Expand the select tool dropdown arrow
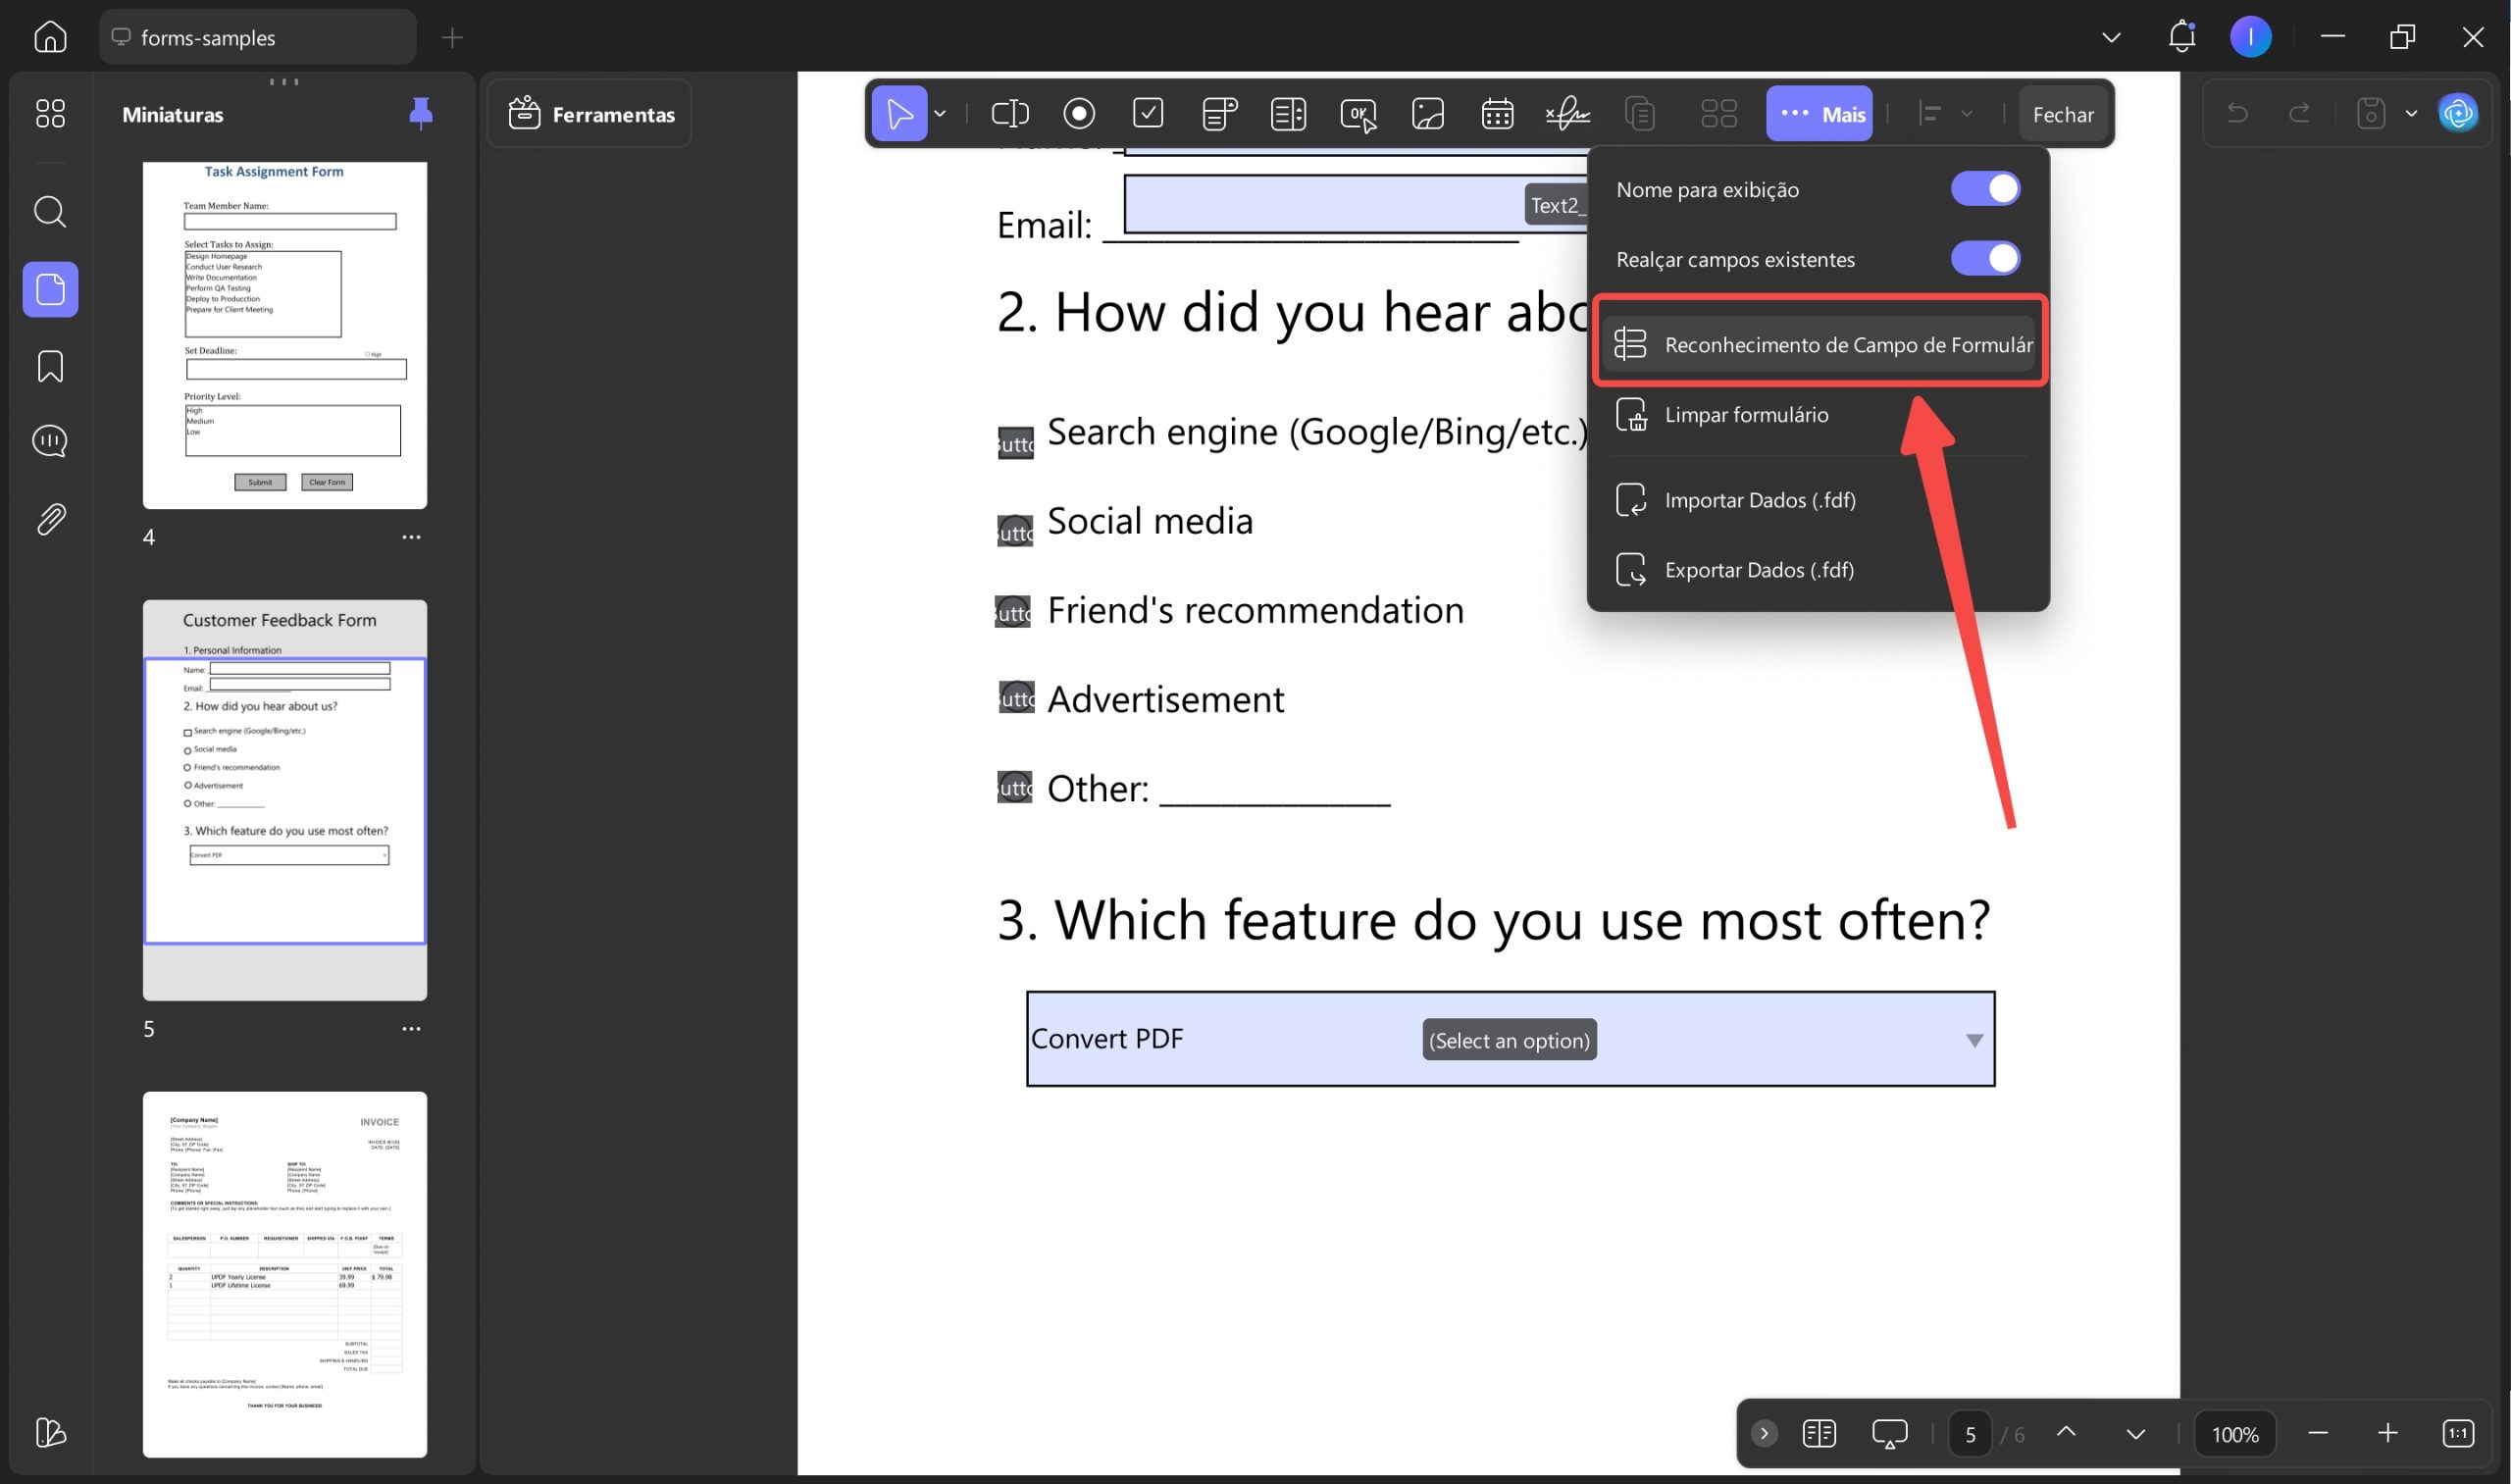This screenshot has width=2511, height=1484. coord(940,114)
